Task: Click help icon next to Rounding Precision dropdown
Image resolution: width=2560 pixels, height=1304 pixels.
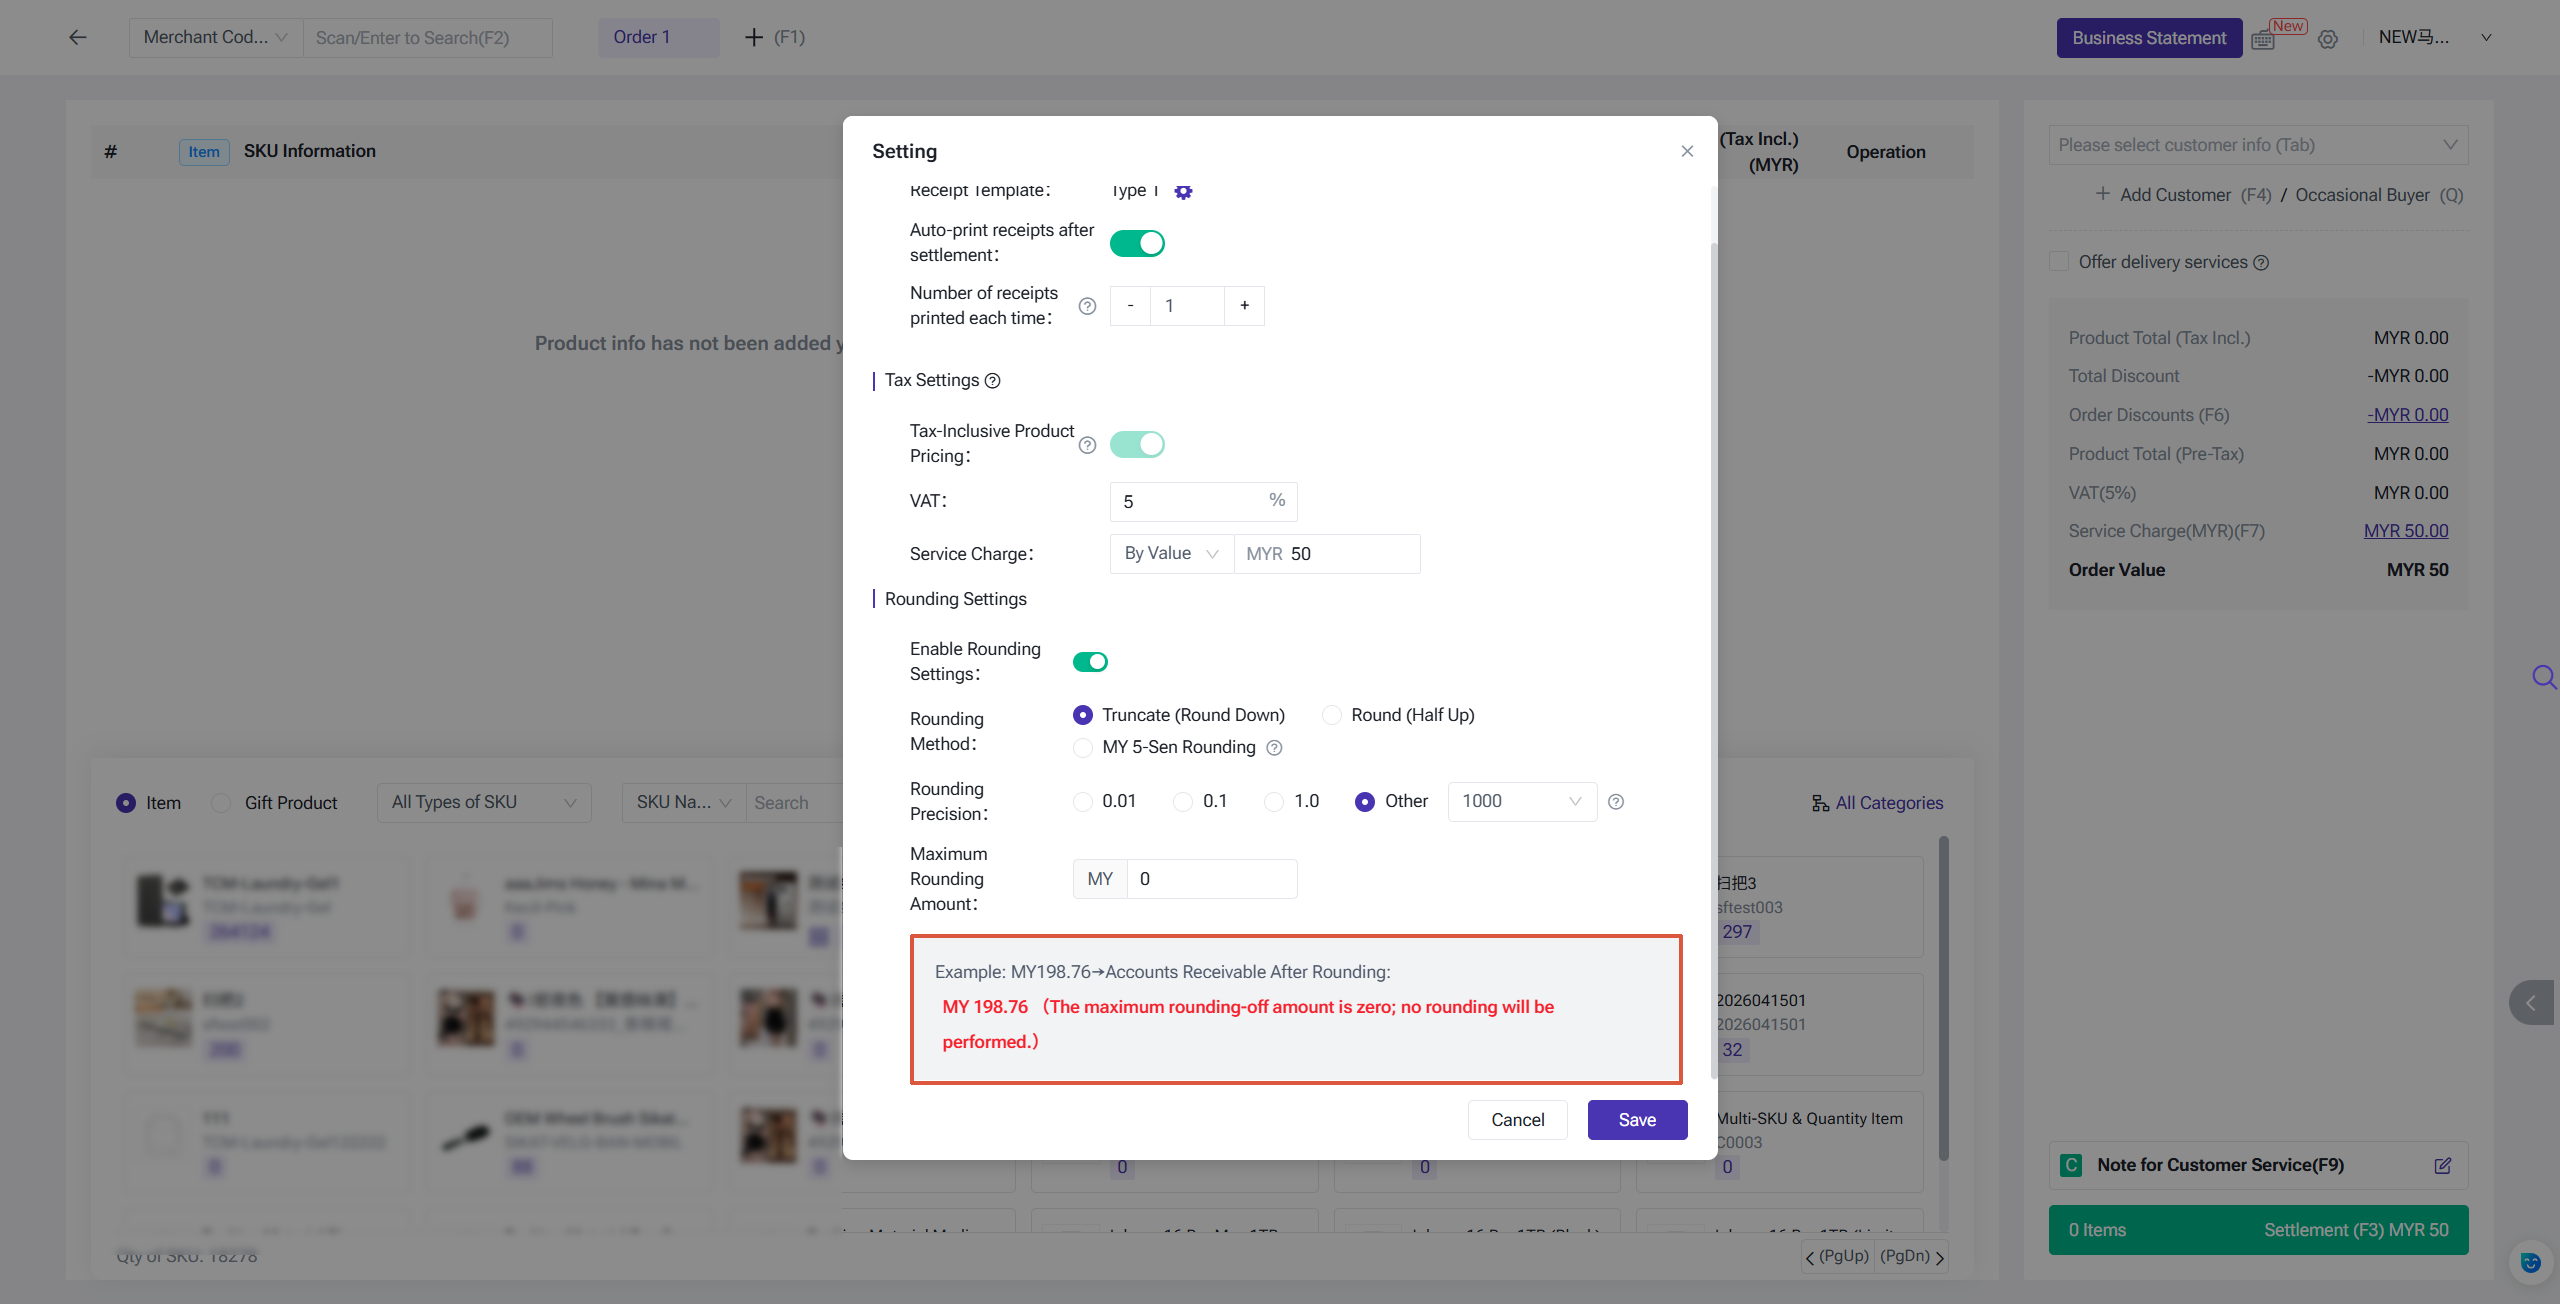Action: (x=1616, y=802)
